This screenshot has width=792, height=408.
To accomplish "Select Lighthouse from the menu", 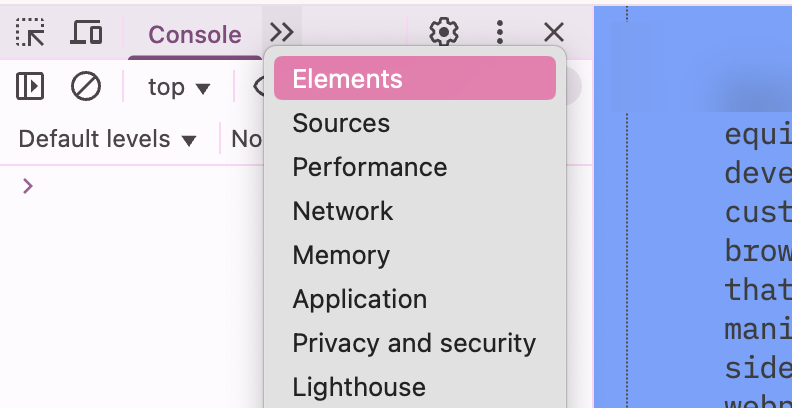I will pos(359,387).
